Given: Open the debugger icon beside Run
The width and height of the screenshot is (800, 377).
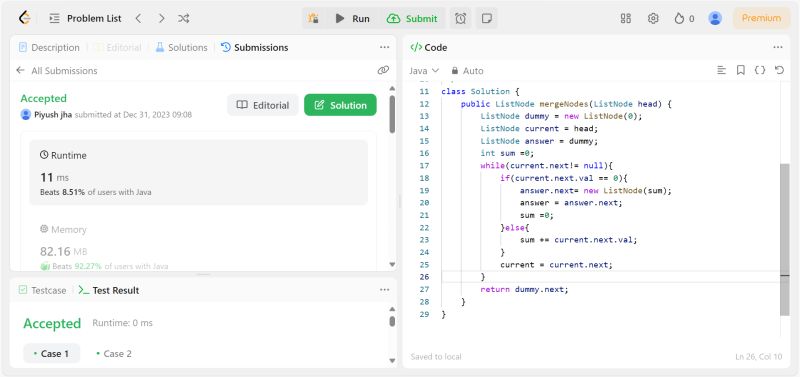Looking at the screenshot, I should point(313,18).
